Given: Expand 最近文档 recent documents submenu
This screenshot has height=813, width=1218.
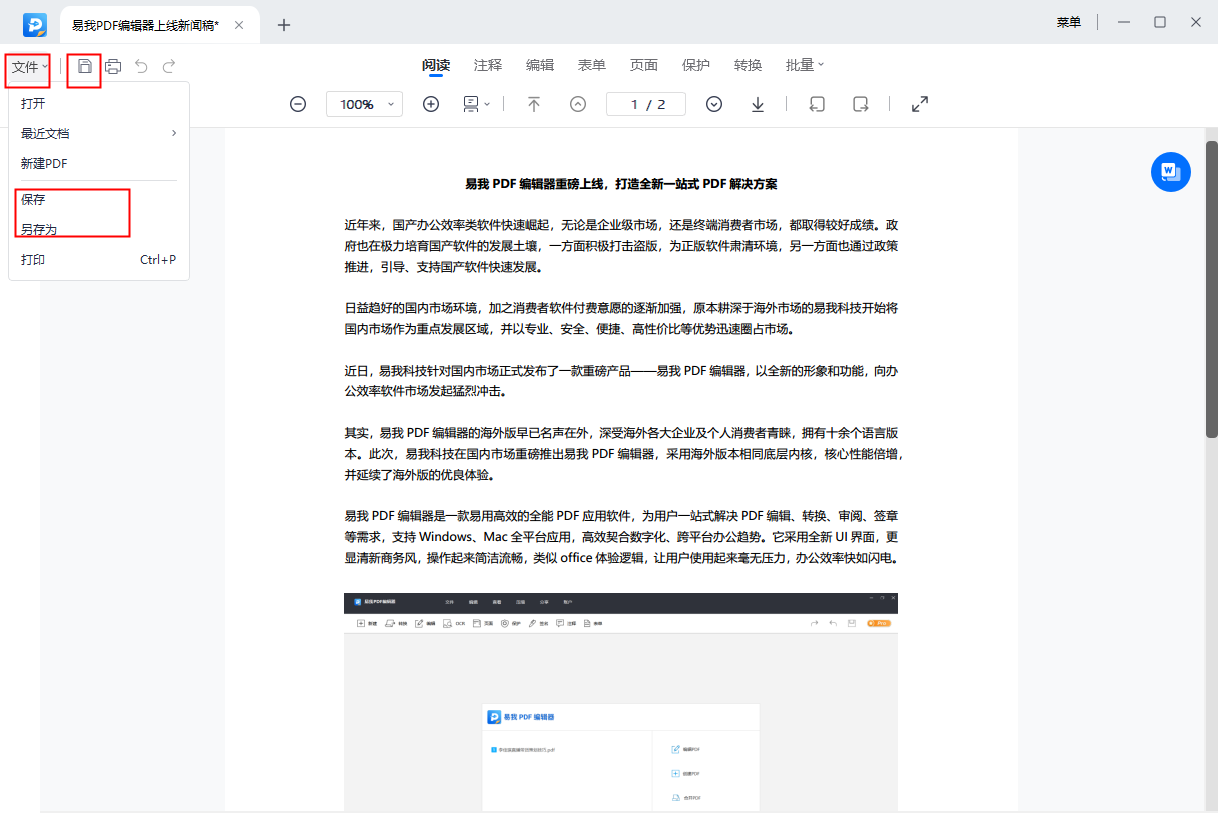Looking at the screenshot, I should pos(97,133).
